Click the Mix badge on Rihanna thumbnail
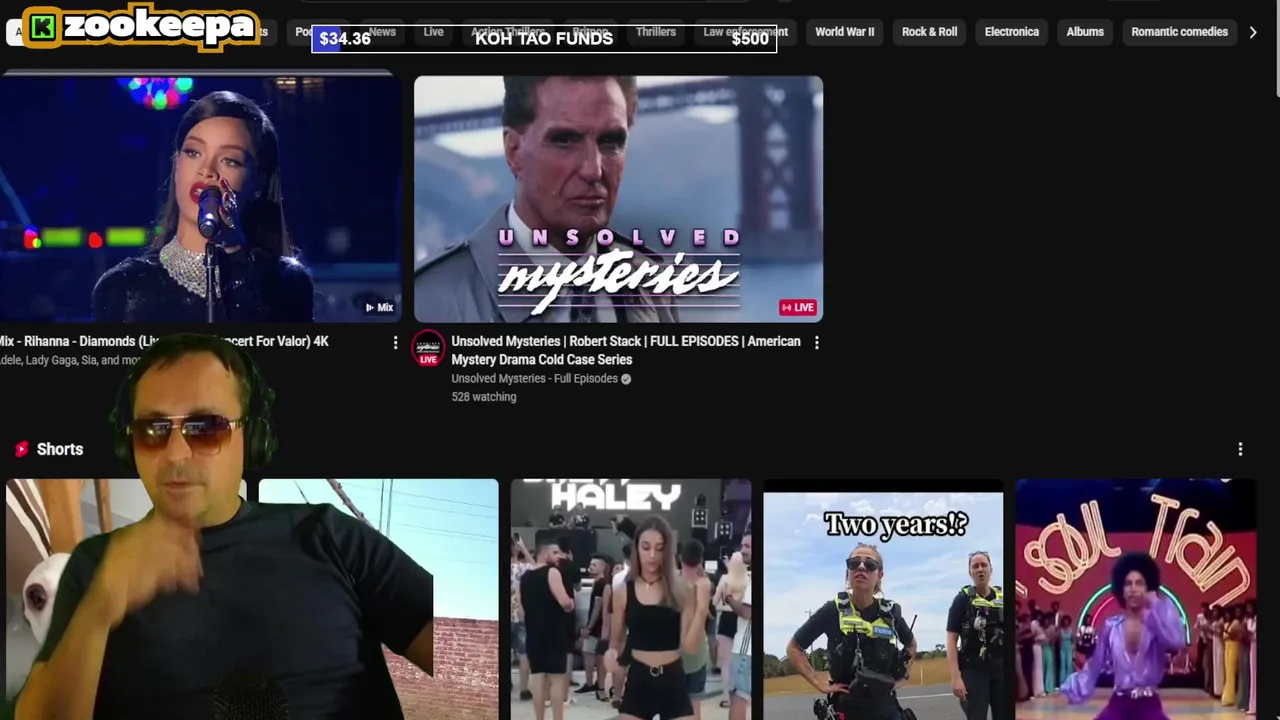The height and width of the screenshot is (720, 1280). (379, 307)
